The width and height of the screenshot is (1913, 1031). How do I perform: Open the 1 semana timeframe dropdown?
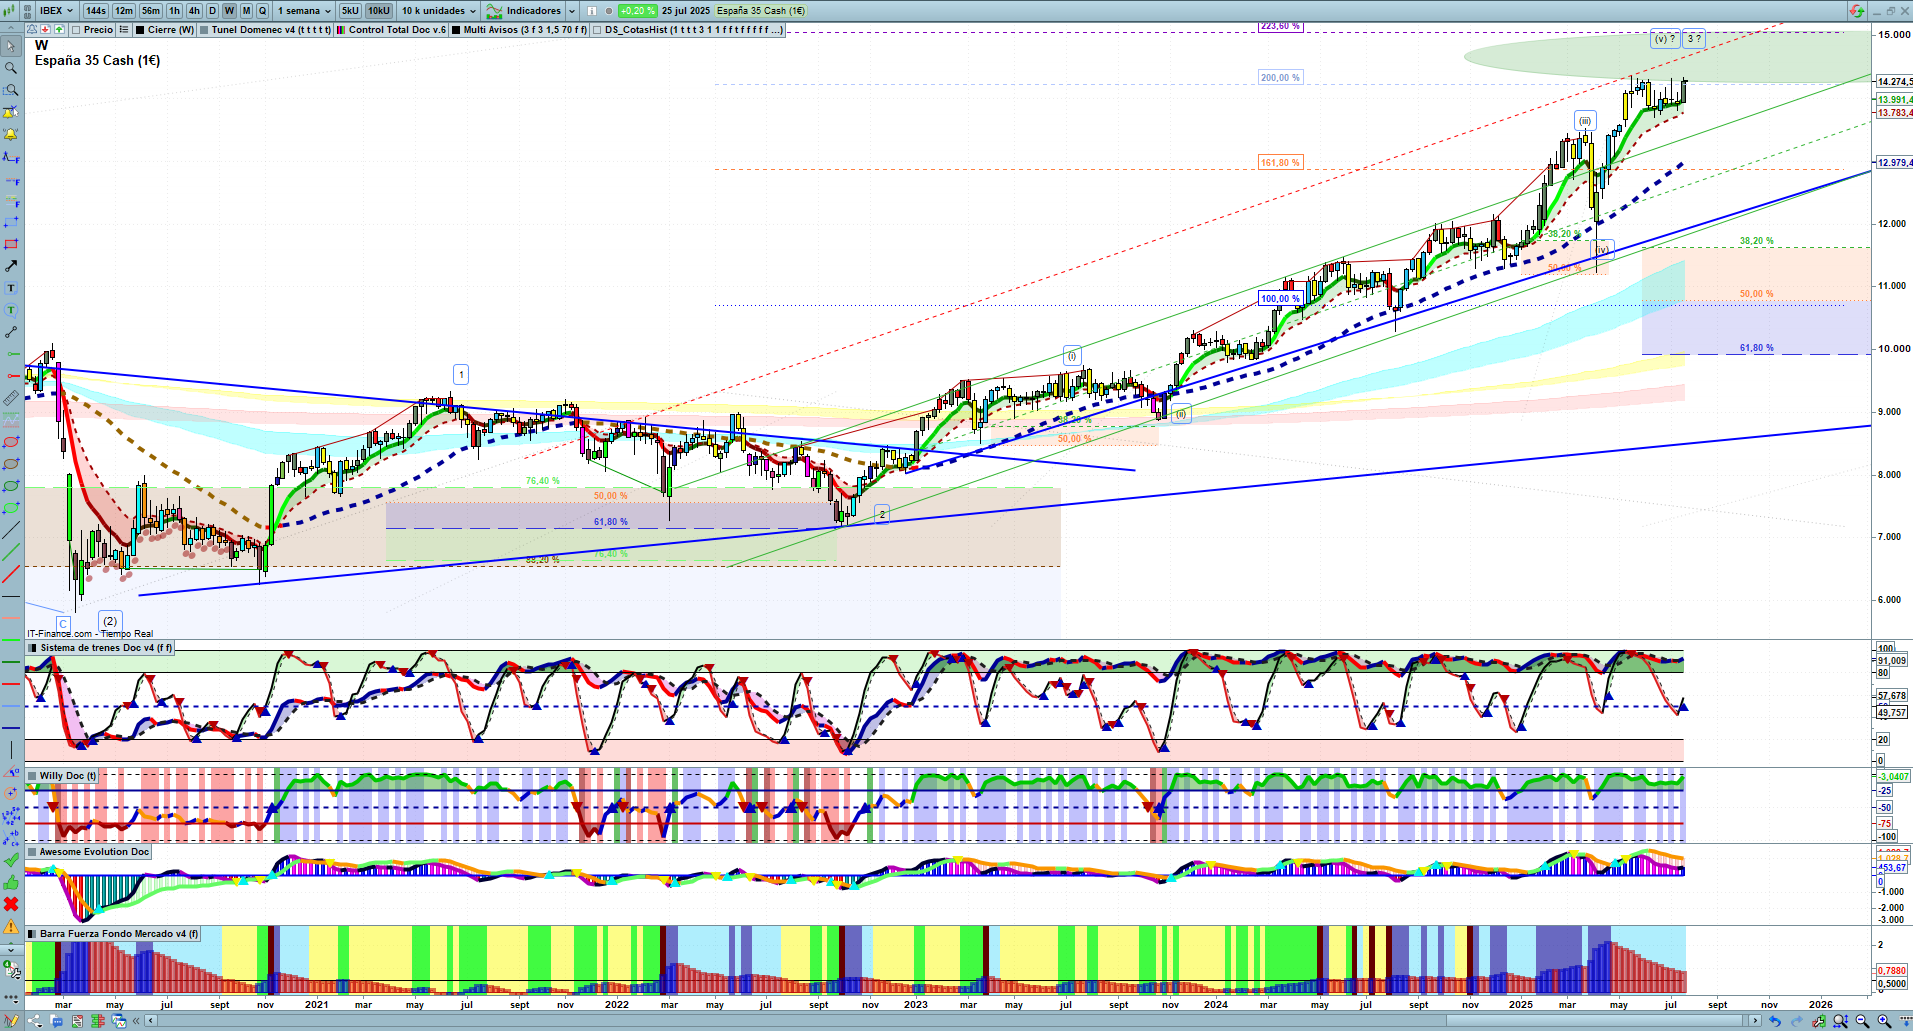point(304,11)
